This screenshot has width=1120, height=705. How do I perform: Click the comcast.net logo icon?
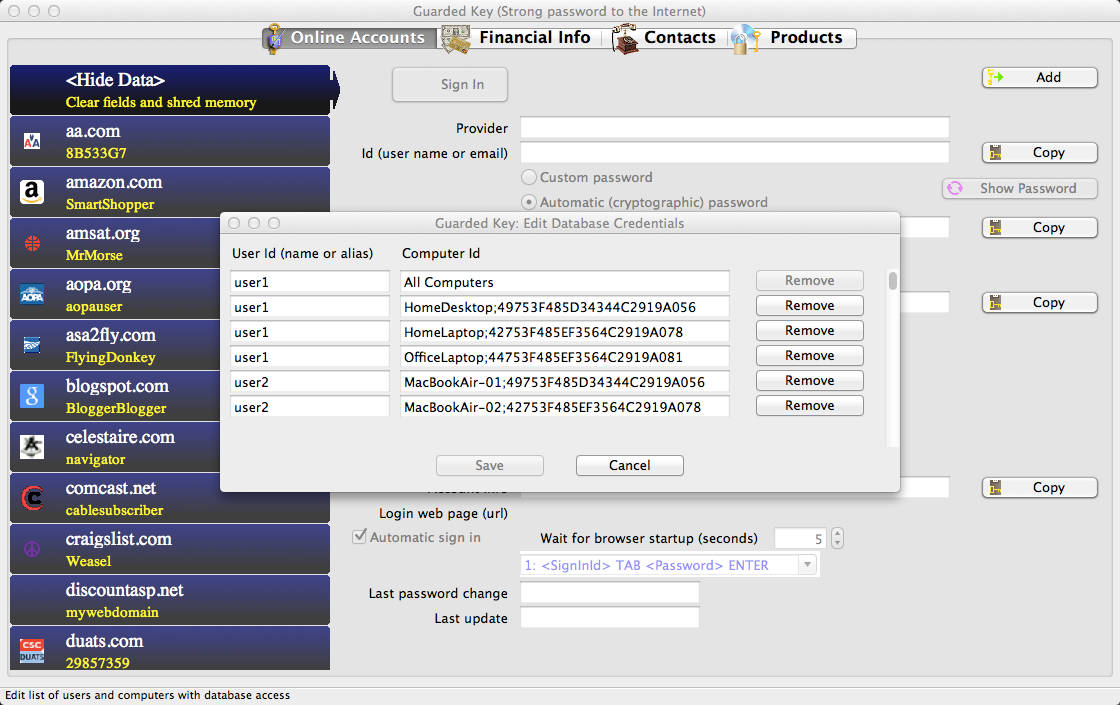pyautogui.click(x=32, y=498)
